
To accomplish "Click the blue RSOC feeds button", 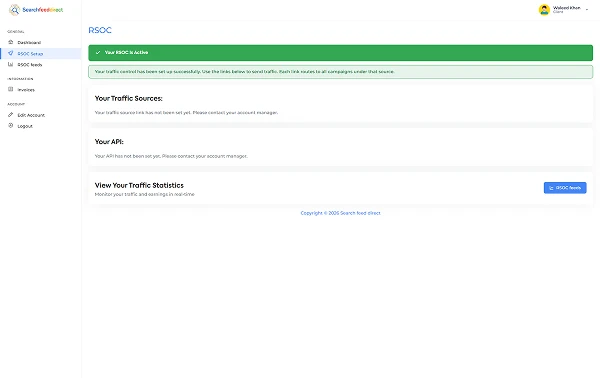I will pos(565,187).
